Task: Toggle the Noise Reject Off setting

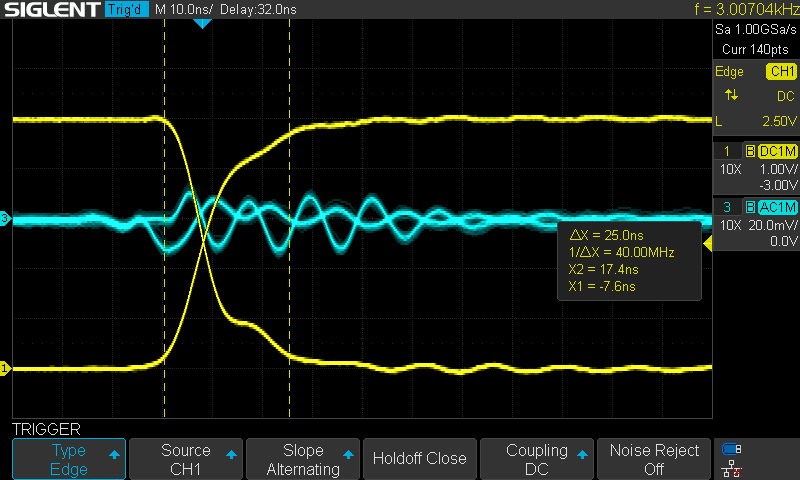Action: click(654, 459)
